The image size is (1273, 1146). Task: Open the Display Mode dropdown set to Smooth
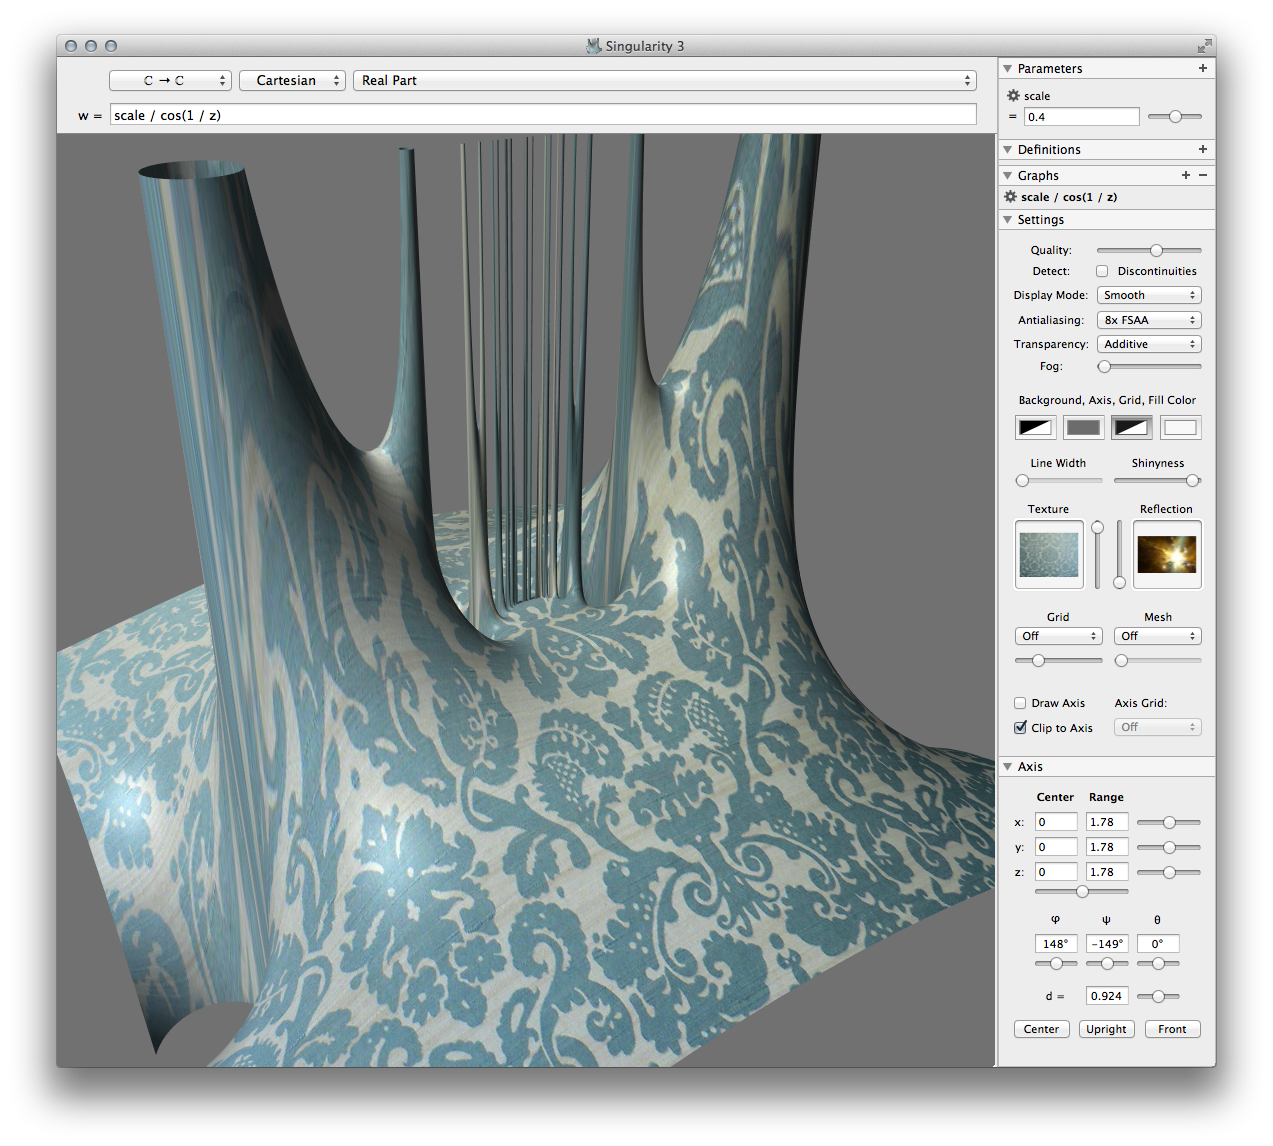[1148, 295]
